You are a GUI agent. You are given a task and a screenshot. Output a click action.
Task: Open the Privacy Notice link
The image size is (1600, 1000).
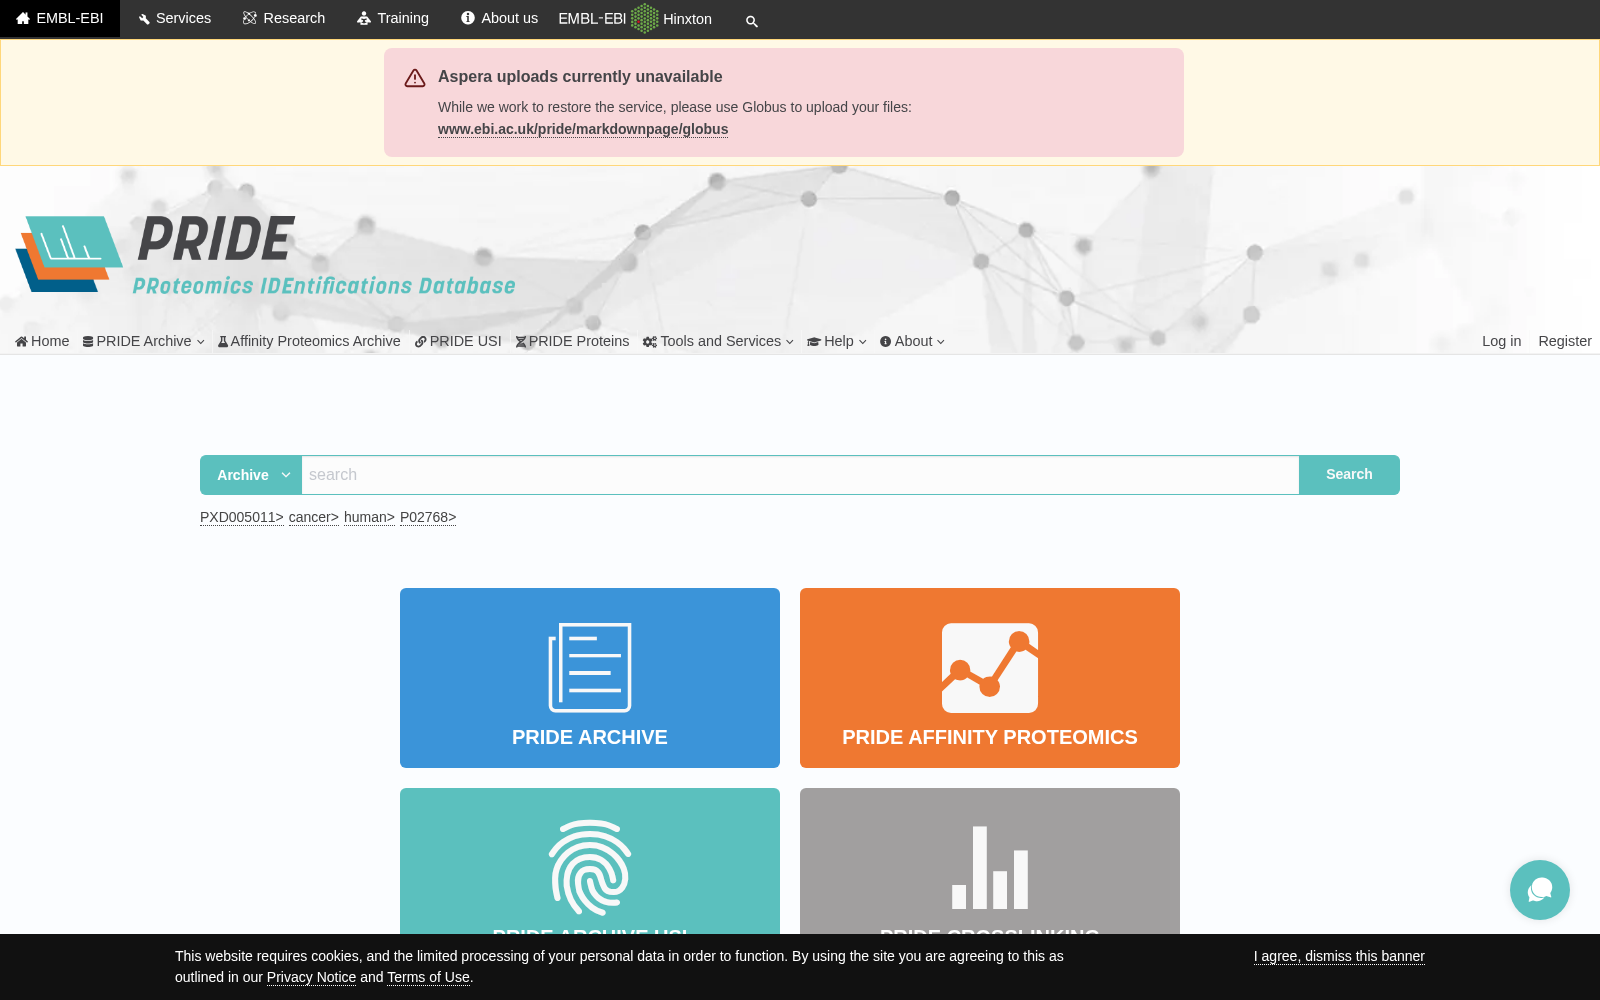coord(311,977)
